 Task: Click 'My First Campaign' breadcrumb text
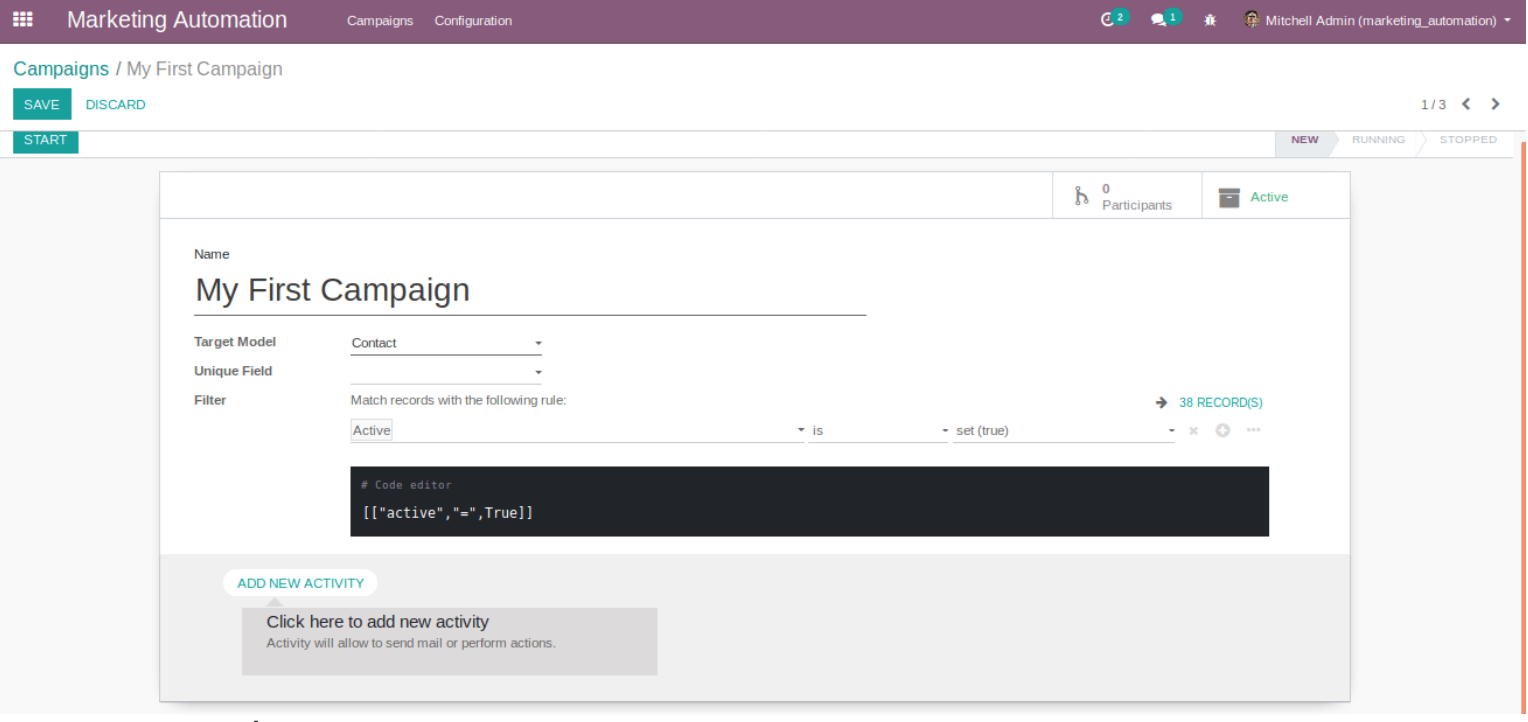point(204,69)
